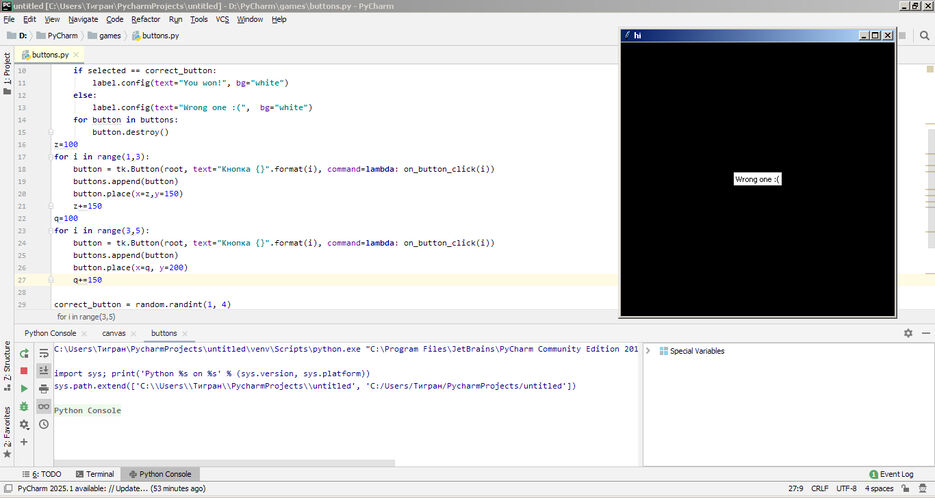Click 'Wrong one :(' label in hi window

pos(757,179)
